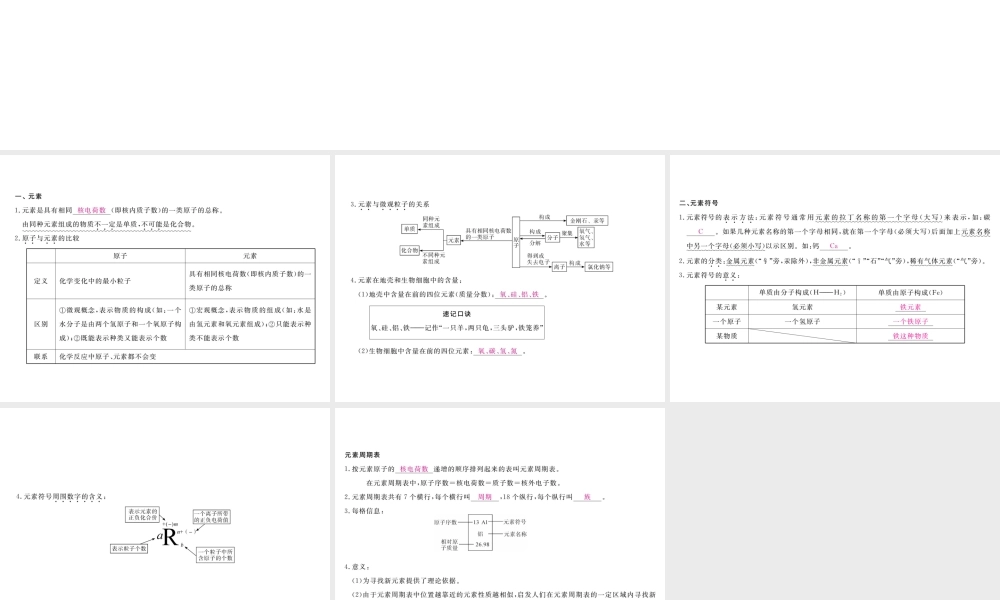This screenshot has width=1000, height=600.
Task: Click the 单质 box in the relationship diagram
Action: (409, 228)
